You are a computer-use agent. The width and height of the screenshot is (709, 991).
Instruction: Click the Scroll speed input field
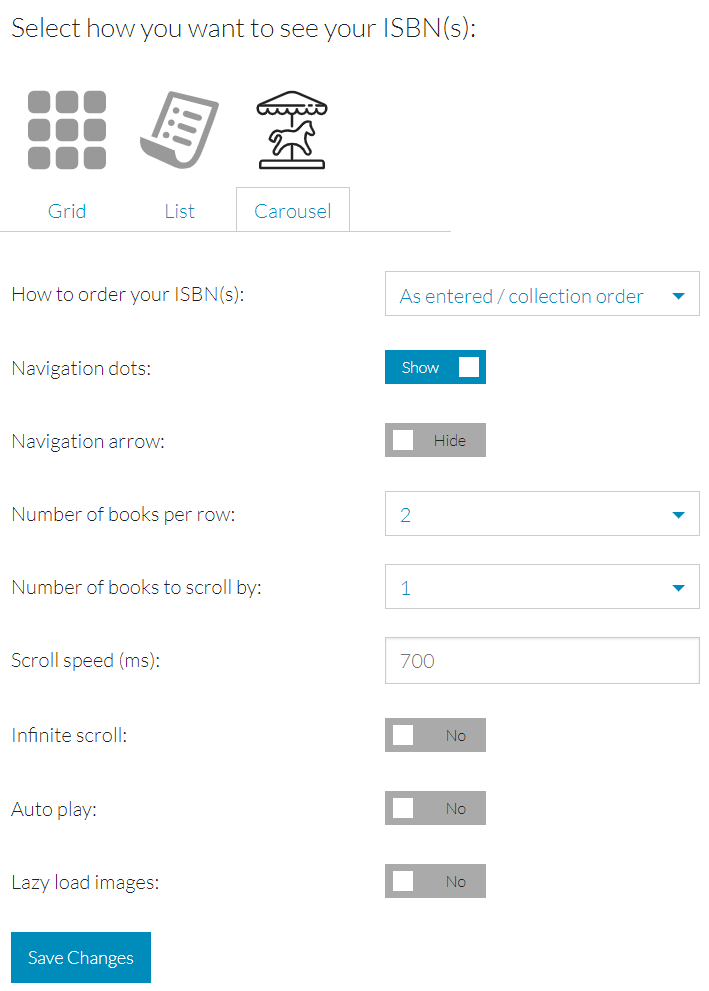click(542, 660)
